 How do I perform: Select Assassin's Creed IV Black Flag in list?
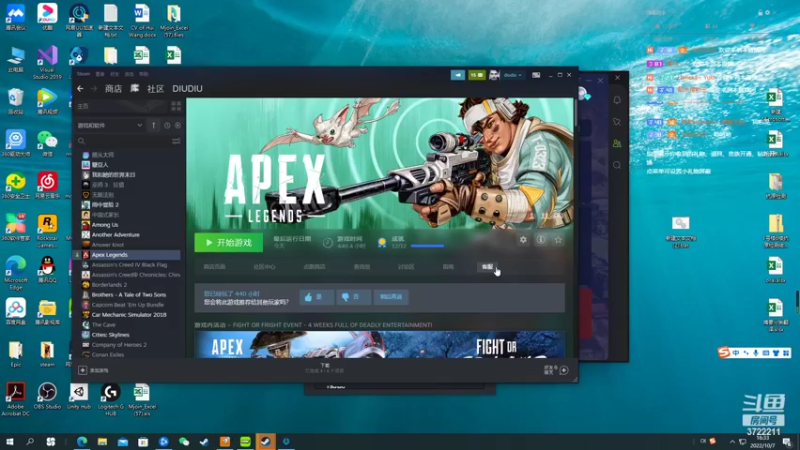pyautogui.click(x=129, y=265)
